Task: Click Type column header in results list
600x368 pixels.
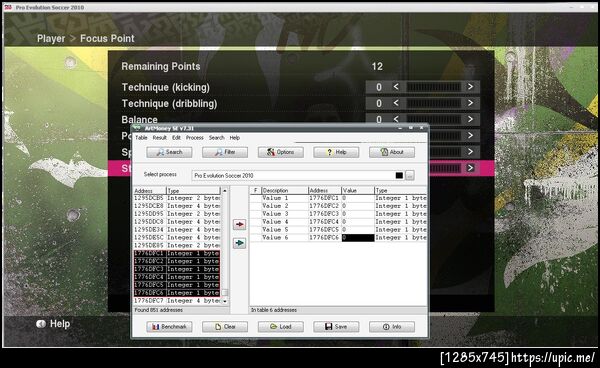Action: pyautogui.click(x=194, y=191)
